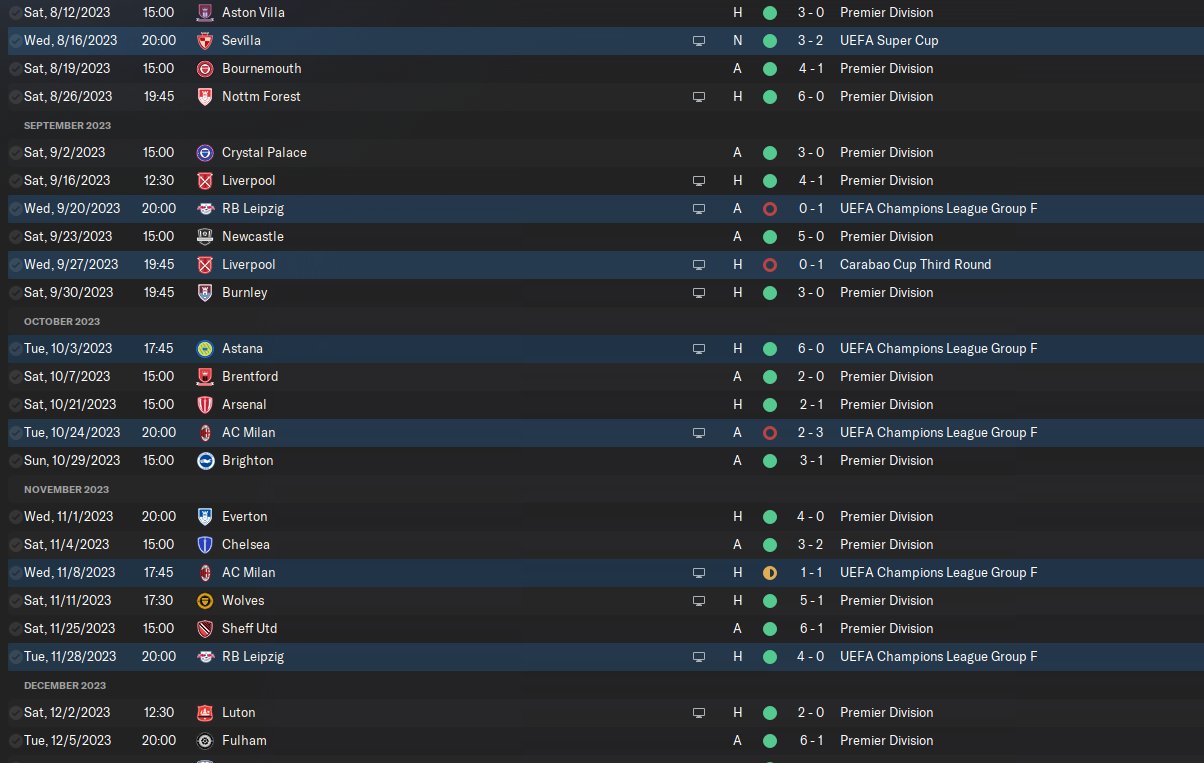Click red loss indicator on Carabao Cup match

click(x=769, y=265)
